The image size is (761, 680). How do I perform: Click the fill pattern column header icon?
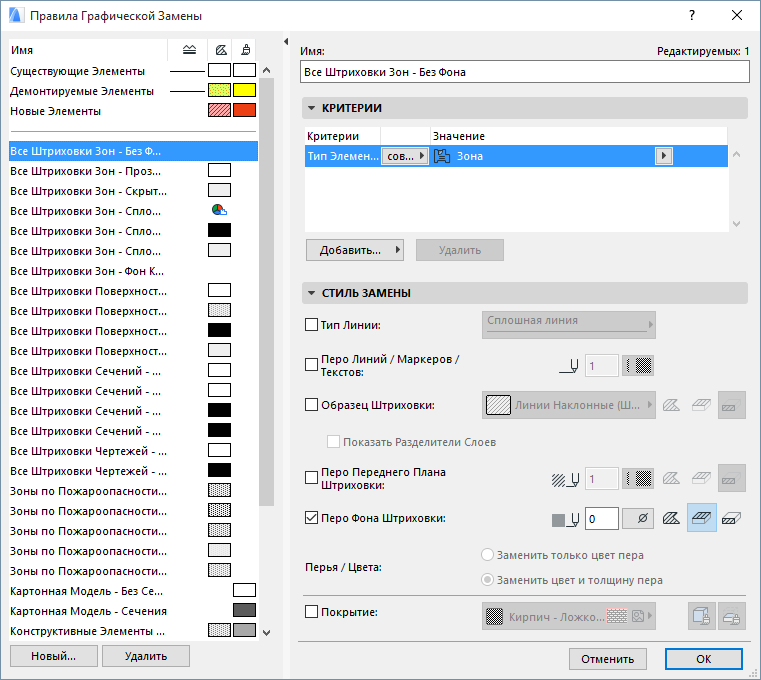pyautogui.click(x=221, y=50)
